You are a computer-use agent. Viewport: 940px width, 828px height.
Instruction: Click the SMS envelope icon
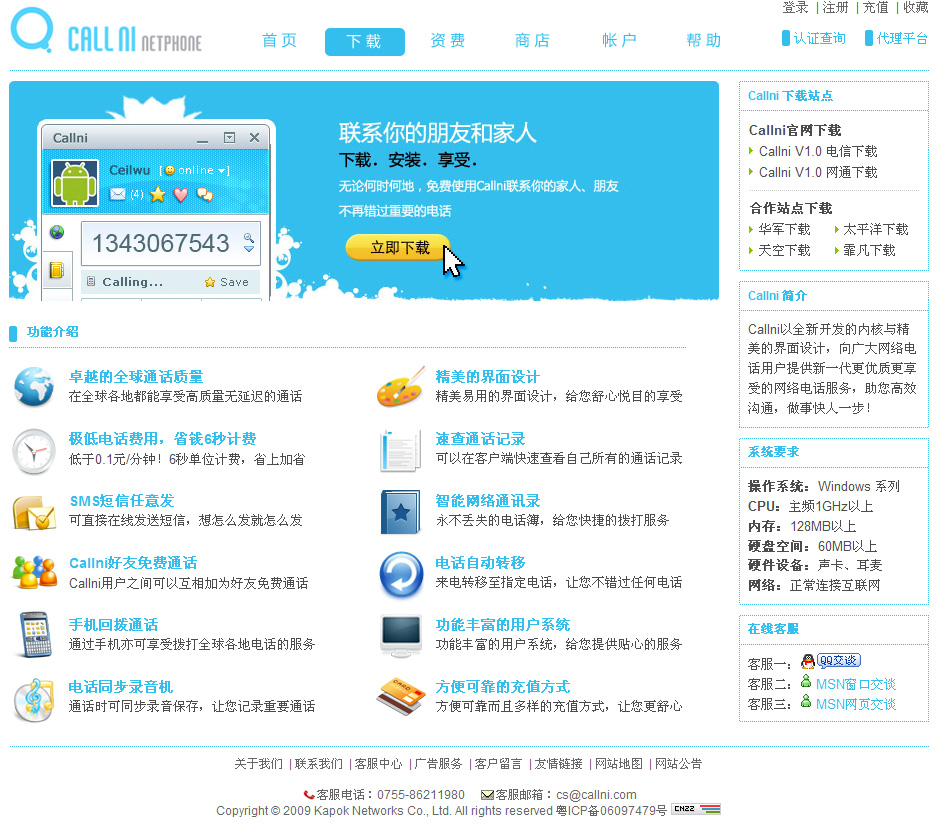[34, 513]
